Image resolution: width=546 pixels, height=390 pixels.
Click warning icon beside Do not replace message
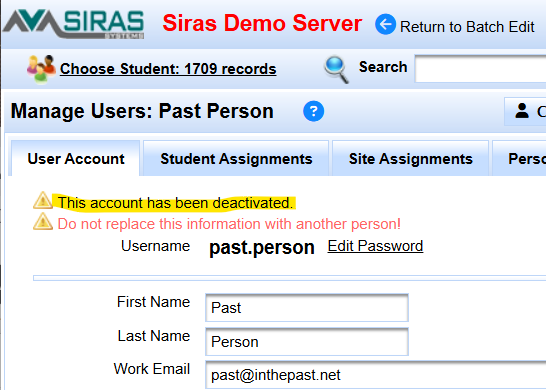click(43, 221)
